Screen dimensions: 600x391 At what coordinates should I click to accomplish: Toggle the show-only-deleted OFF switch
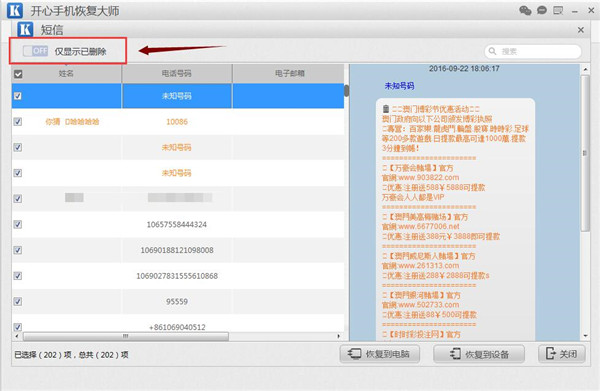pos(35,51)
